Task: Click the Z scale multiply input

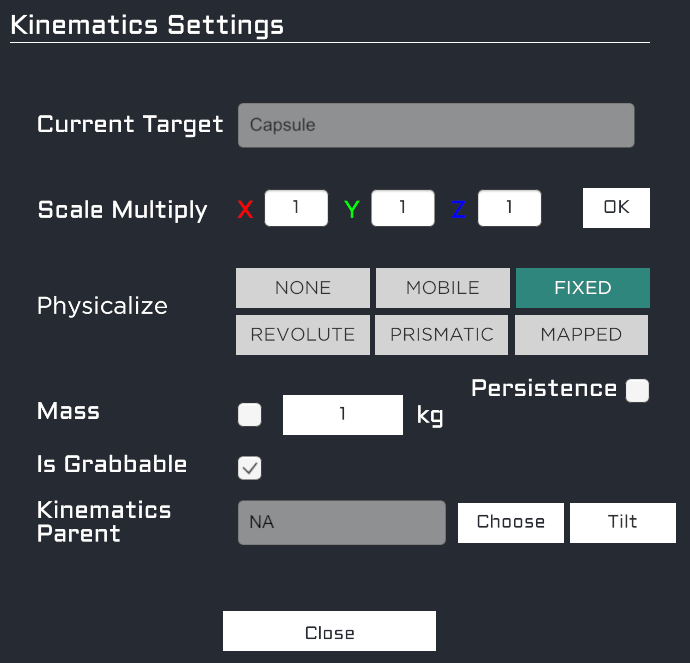Action: 509,208
